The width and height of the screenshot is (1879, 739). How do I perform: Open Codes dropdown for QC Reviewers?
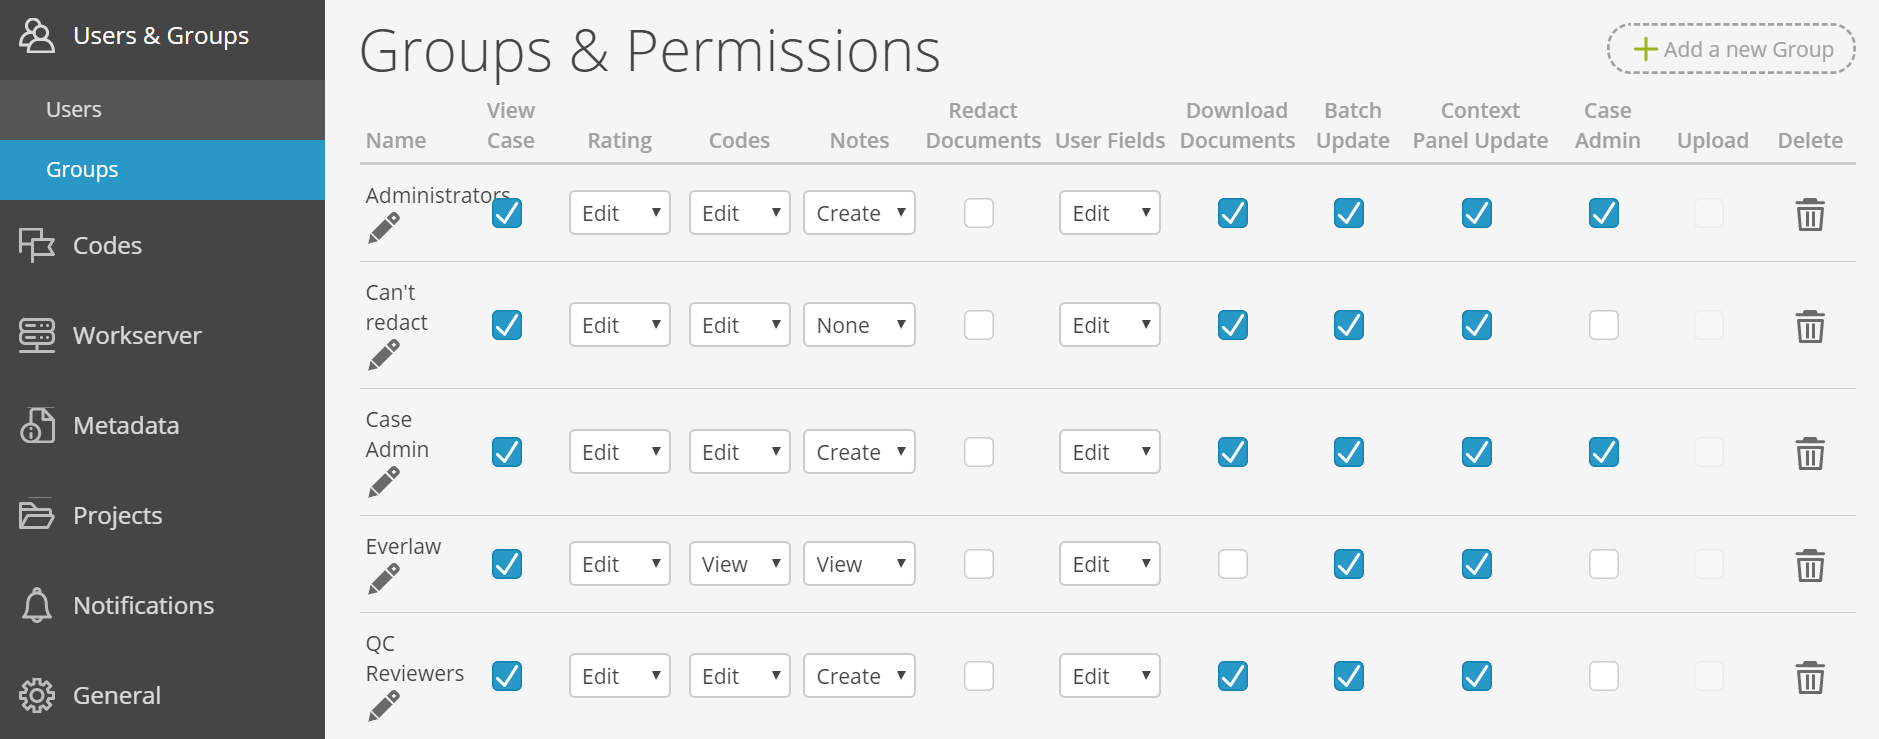(740, 676)
